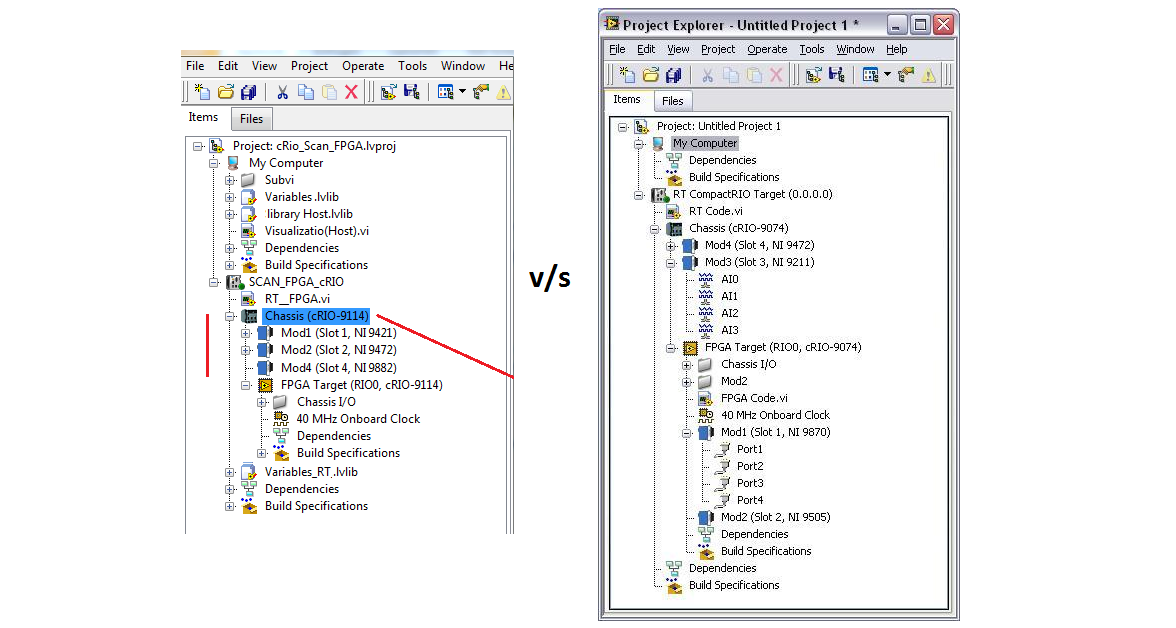Click Delete X icon in Project Explorer toolbar
The image size is (1176, 628).
[x=776, y=74]
